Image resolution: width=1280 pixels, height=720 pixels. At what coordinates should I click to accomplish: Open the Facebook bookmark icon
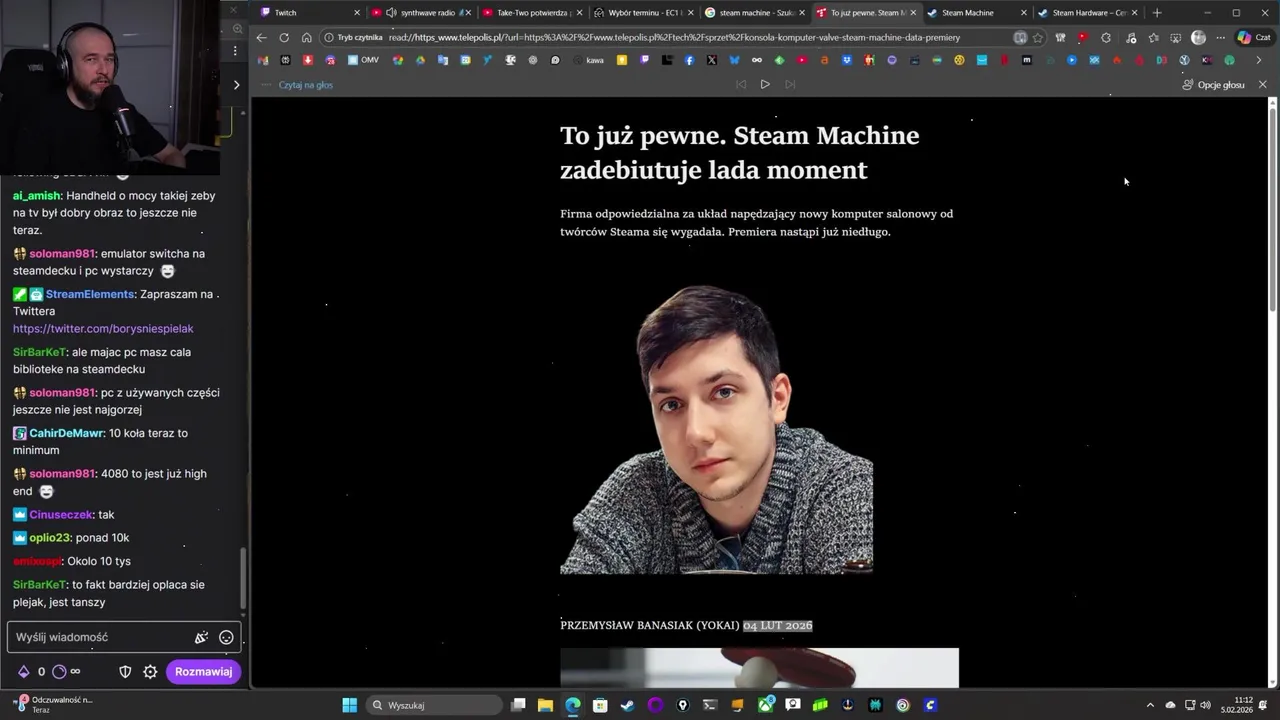pyautogui.click(x=689, y=60)
